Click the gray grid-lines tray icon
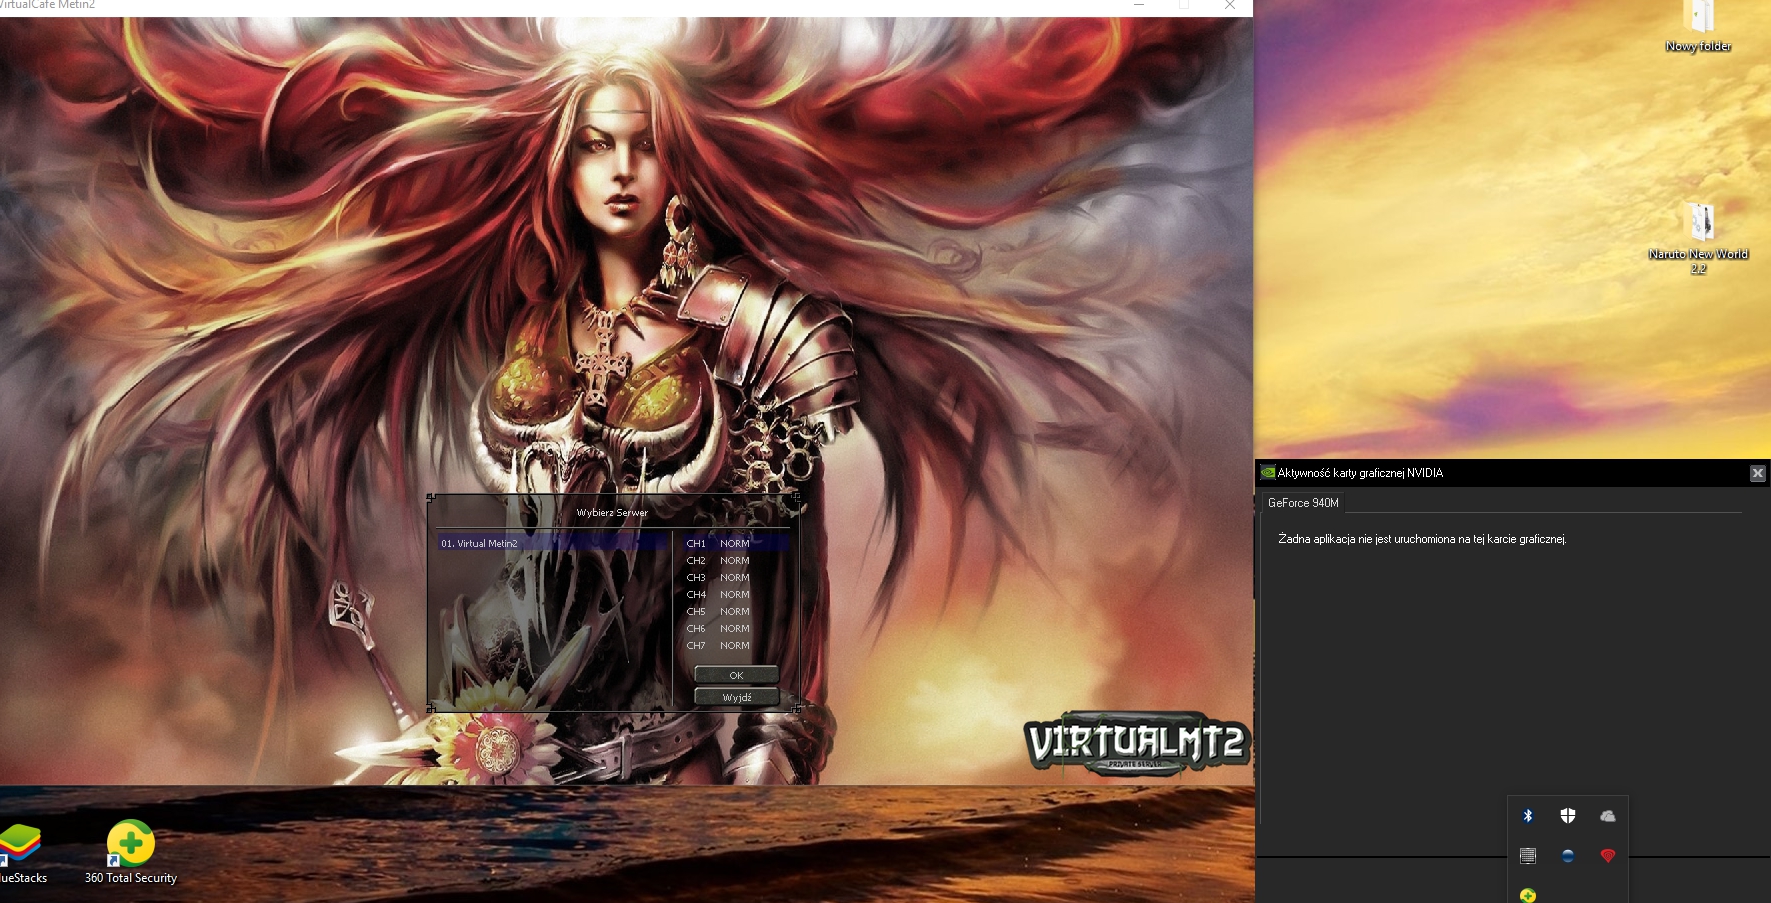 coord(1528,856)
